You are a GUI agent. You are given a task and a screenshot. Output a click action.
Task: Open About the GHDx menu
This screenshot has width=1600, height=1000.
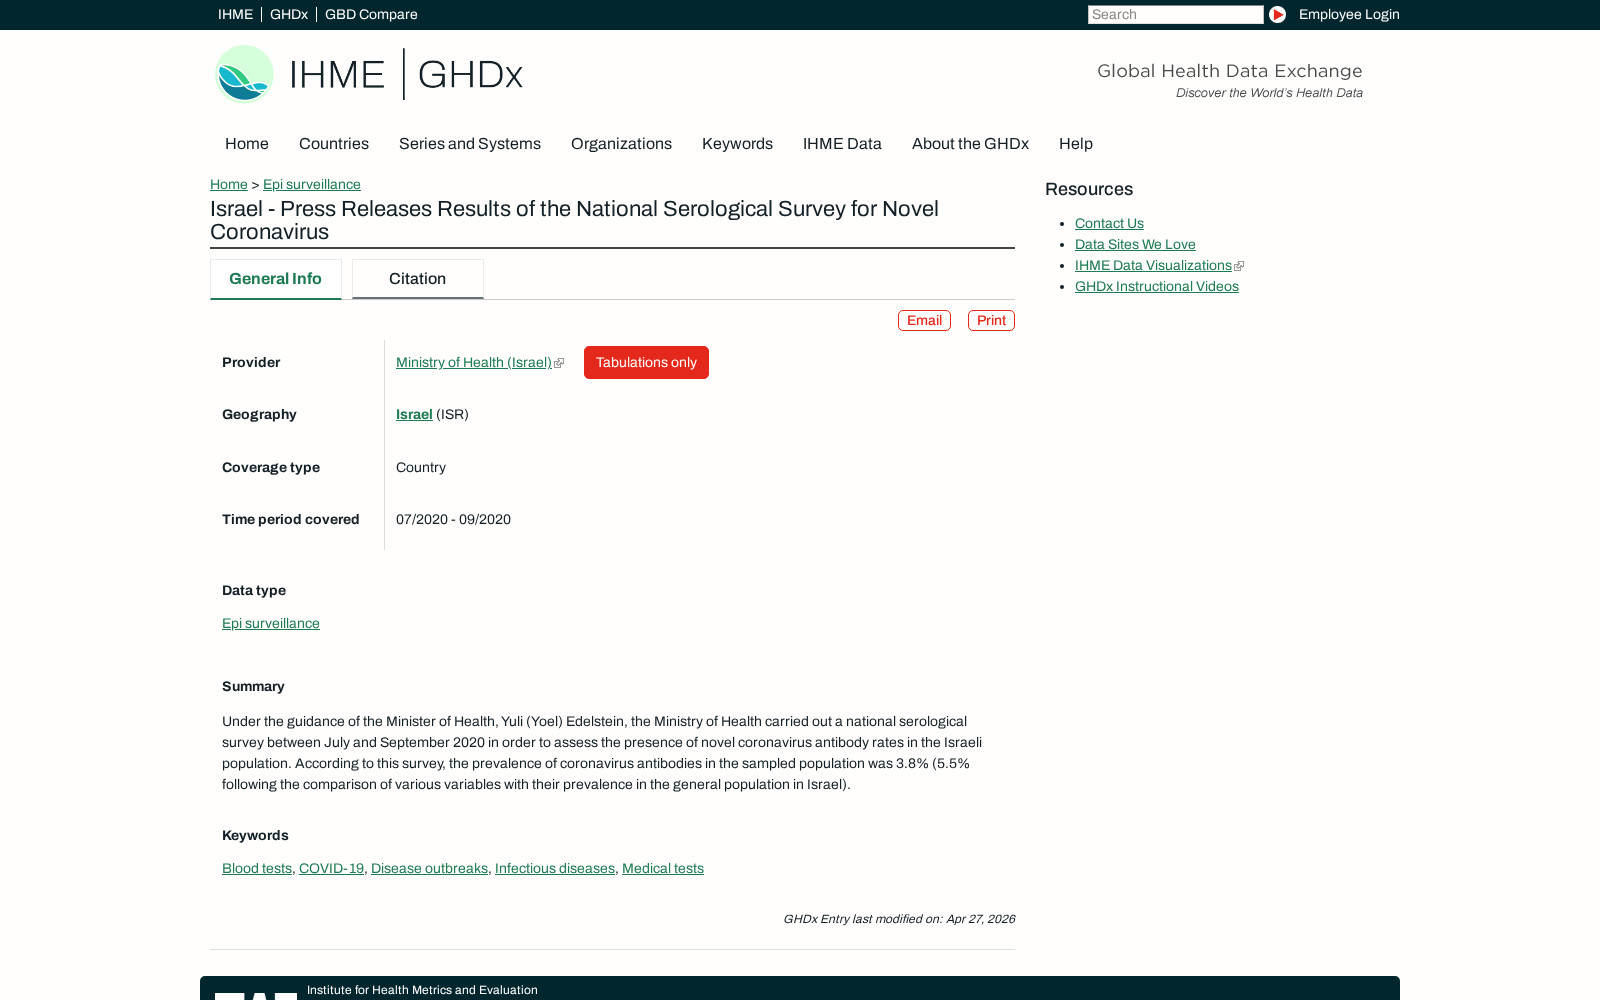tap(970, 144)
